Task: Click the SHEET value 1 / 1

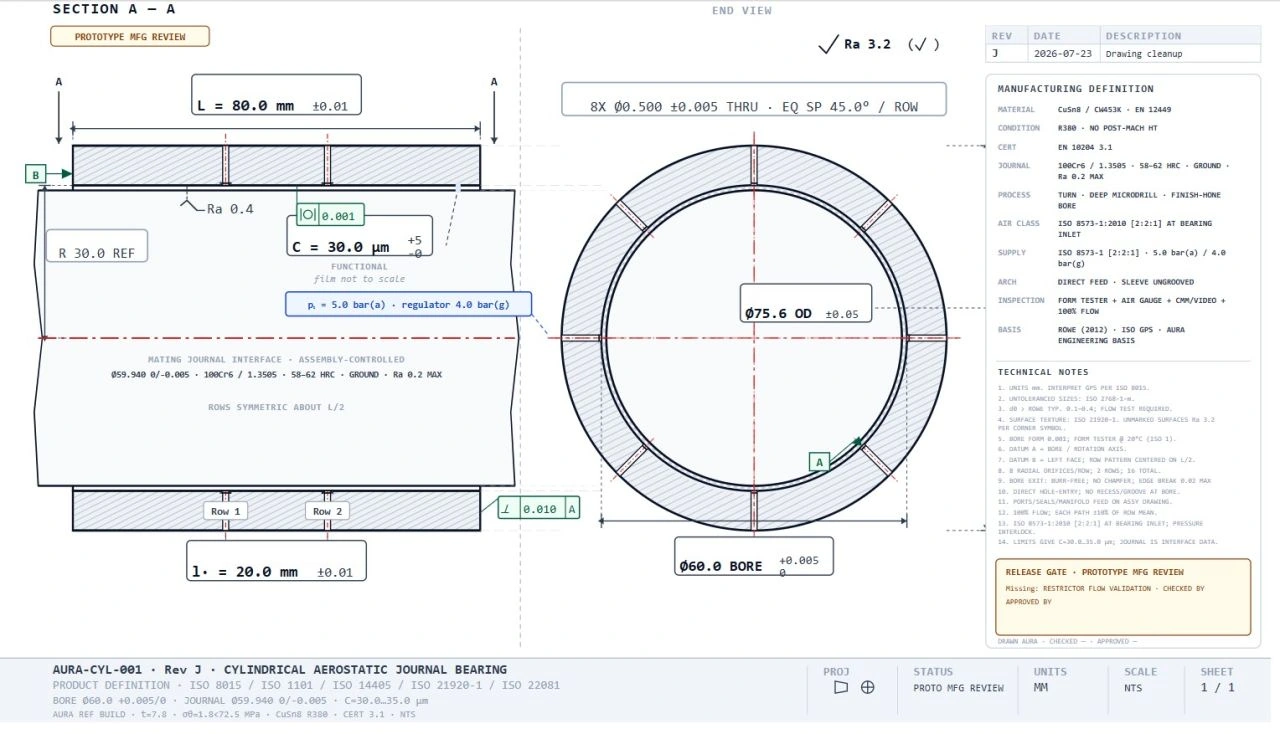Action: coord(1217,688)
